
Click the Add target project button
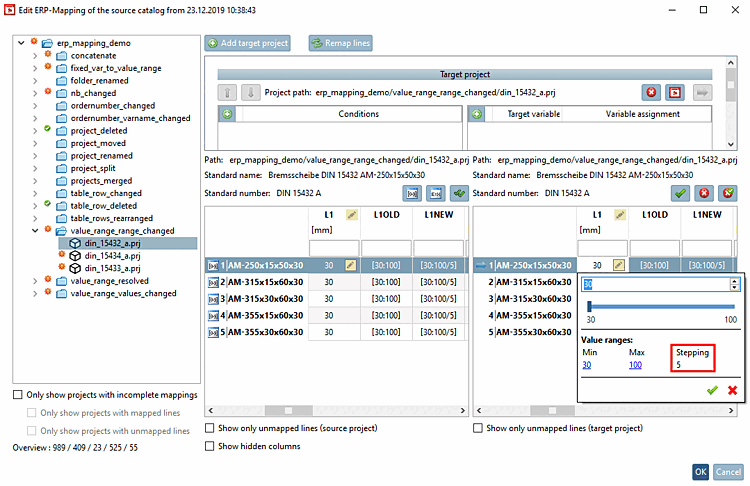[247, 43]
